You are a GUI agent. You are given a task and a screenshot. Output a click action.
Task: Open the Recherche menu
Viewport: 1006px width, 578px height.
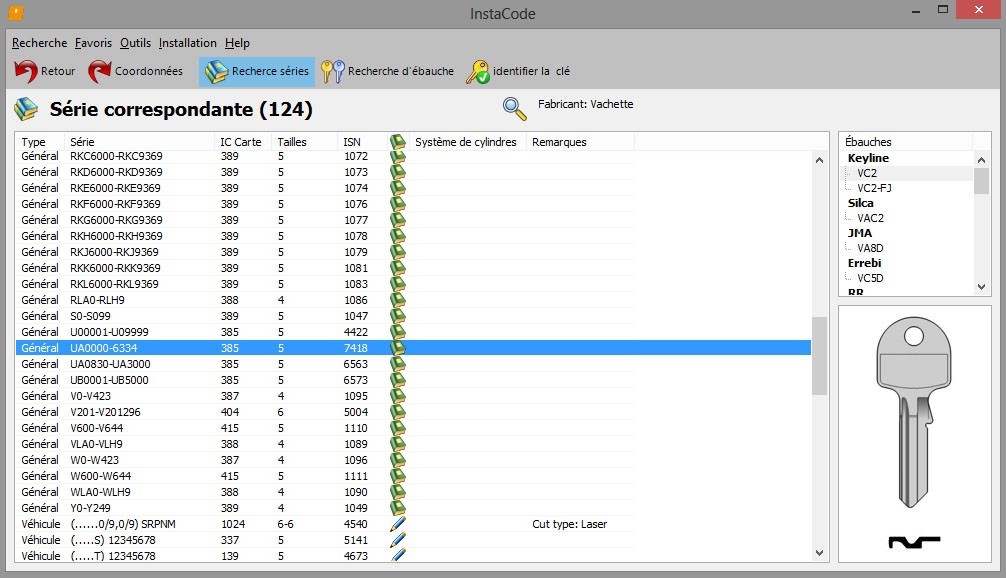point(39,43)
